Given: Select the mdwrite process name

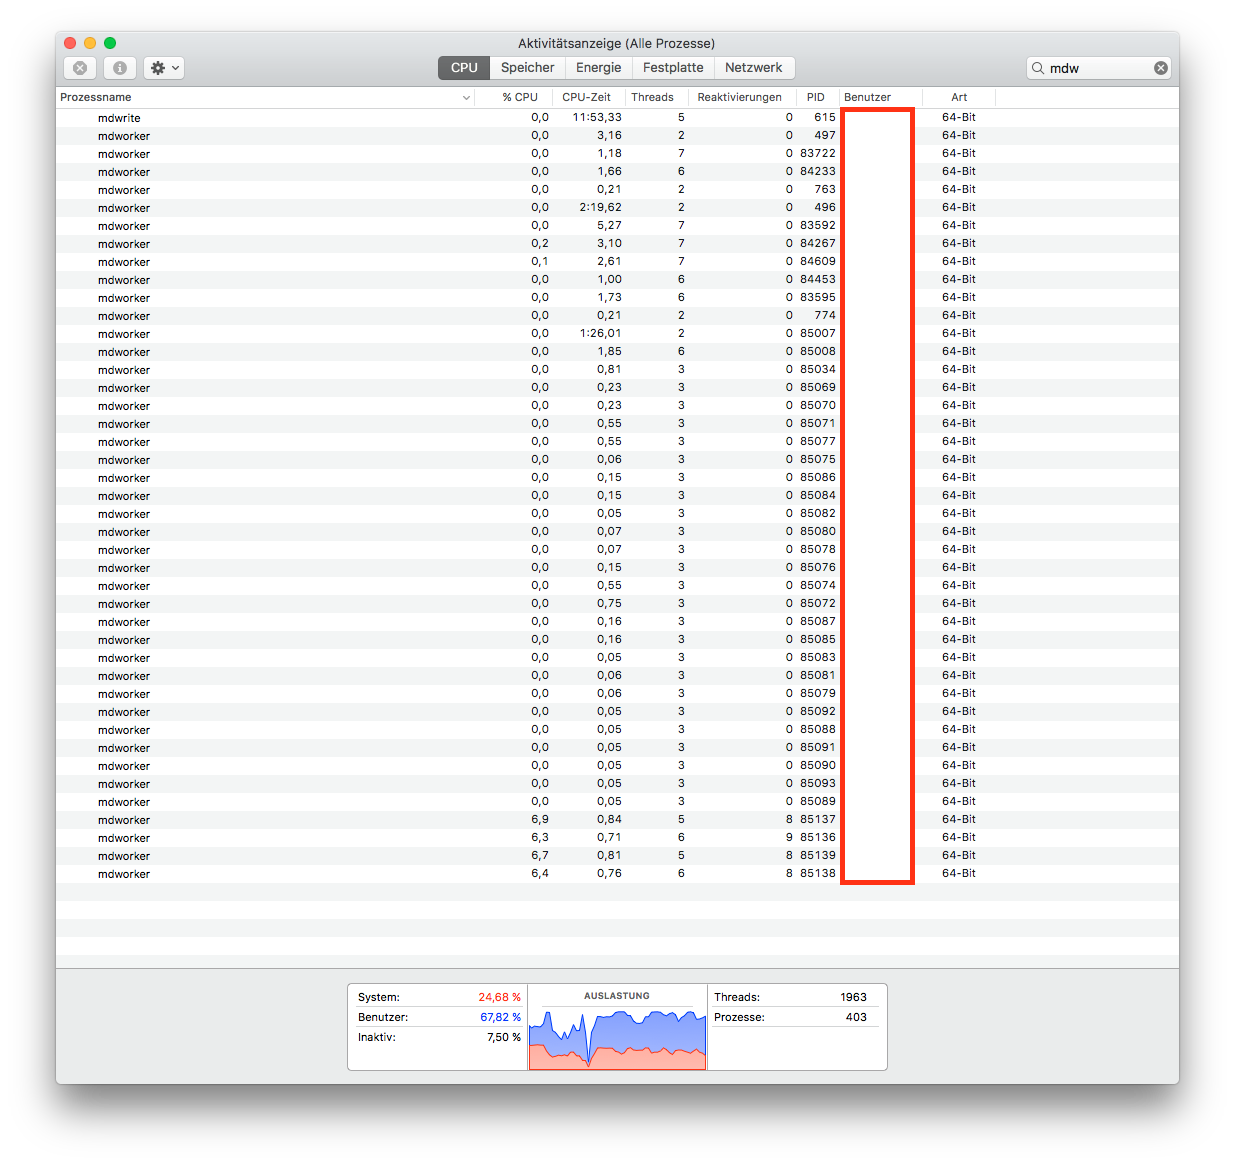Looking at the screenshot, I should (119, 118).
